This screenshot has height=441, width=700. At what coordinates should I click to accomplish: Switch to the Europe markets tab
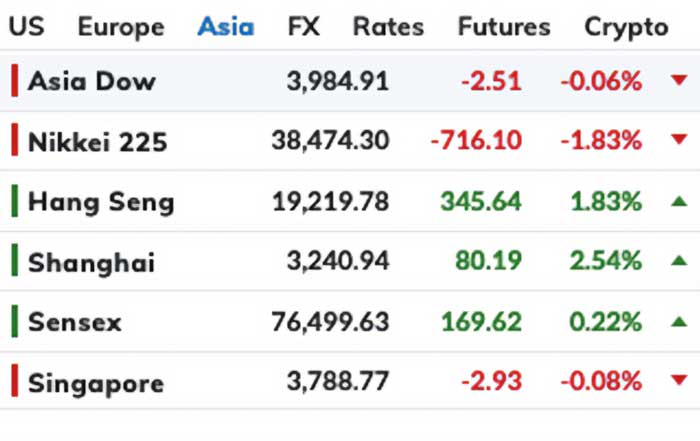[120, 26]
